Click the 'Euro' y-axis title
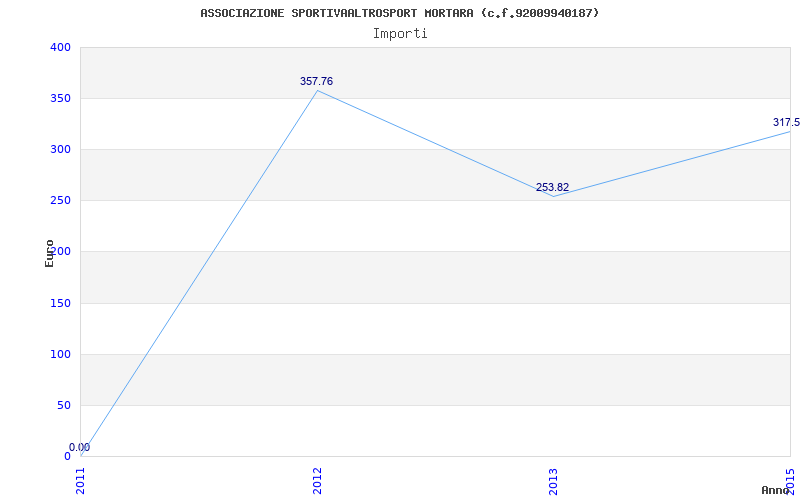800x500 pixels. click(x=49, y=253)
